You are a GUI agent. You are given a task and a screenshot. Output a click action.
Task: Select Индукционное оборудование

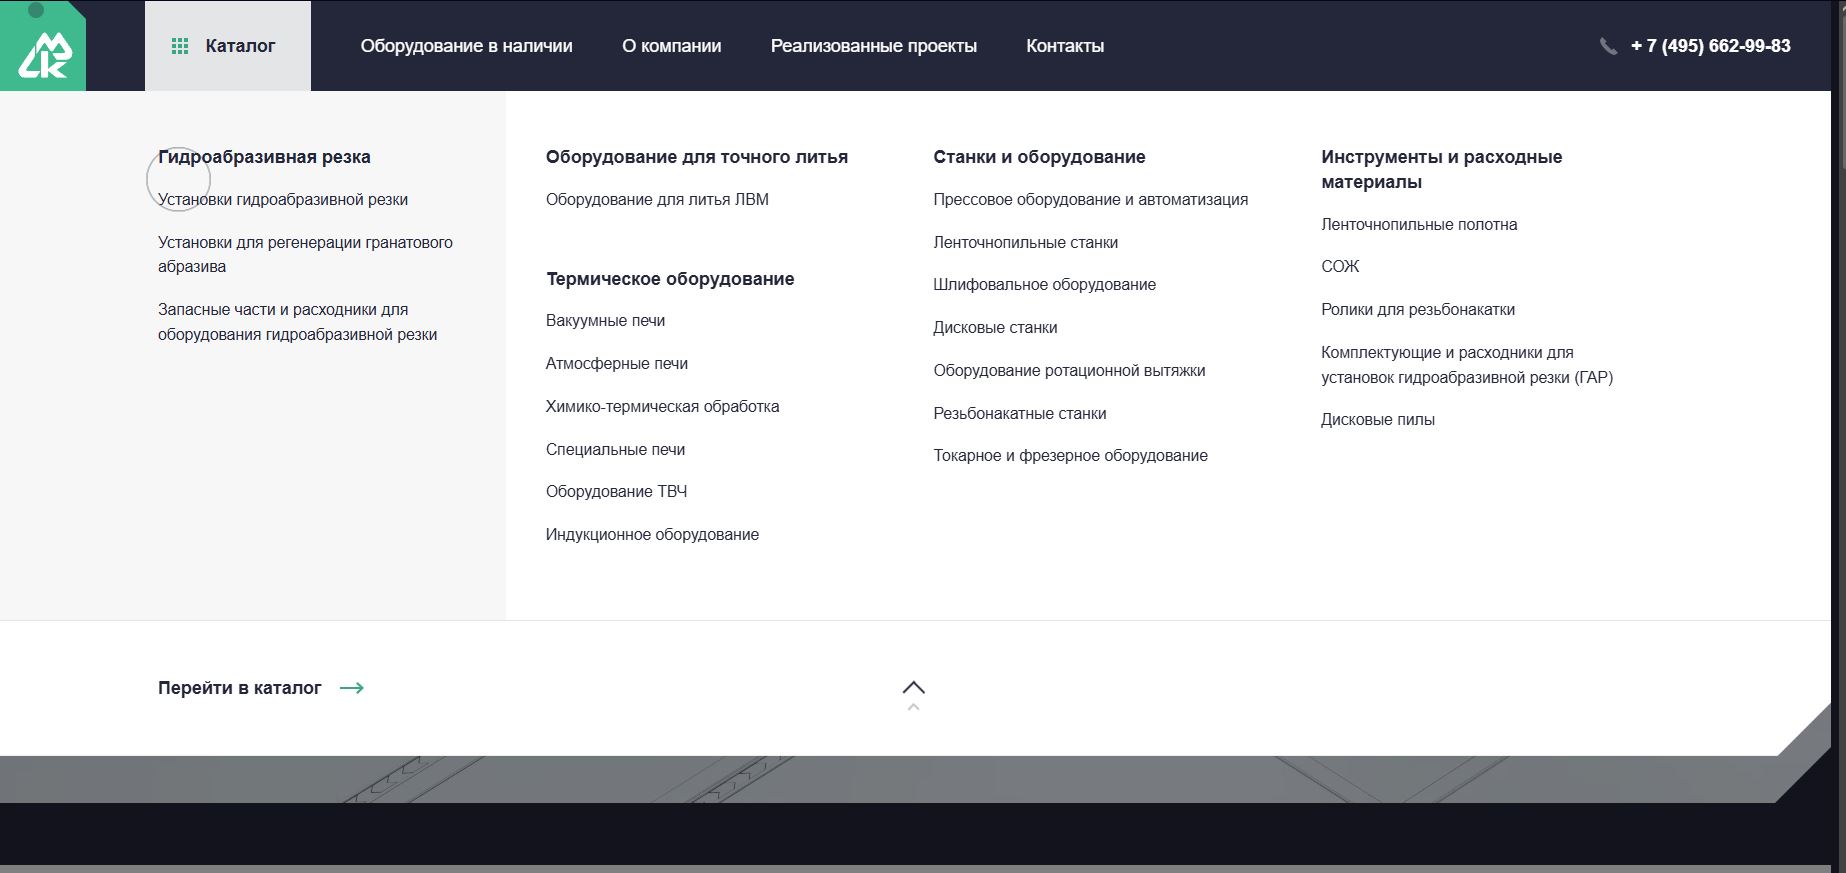pos(652,535)
